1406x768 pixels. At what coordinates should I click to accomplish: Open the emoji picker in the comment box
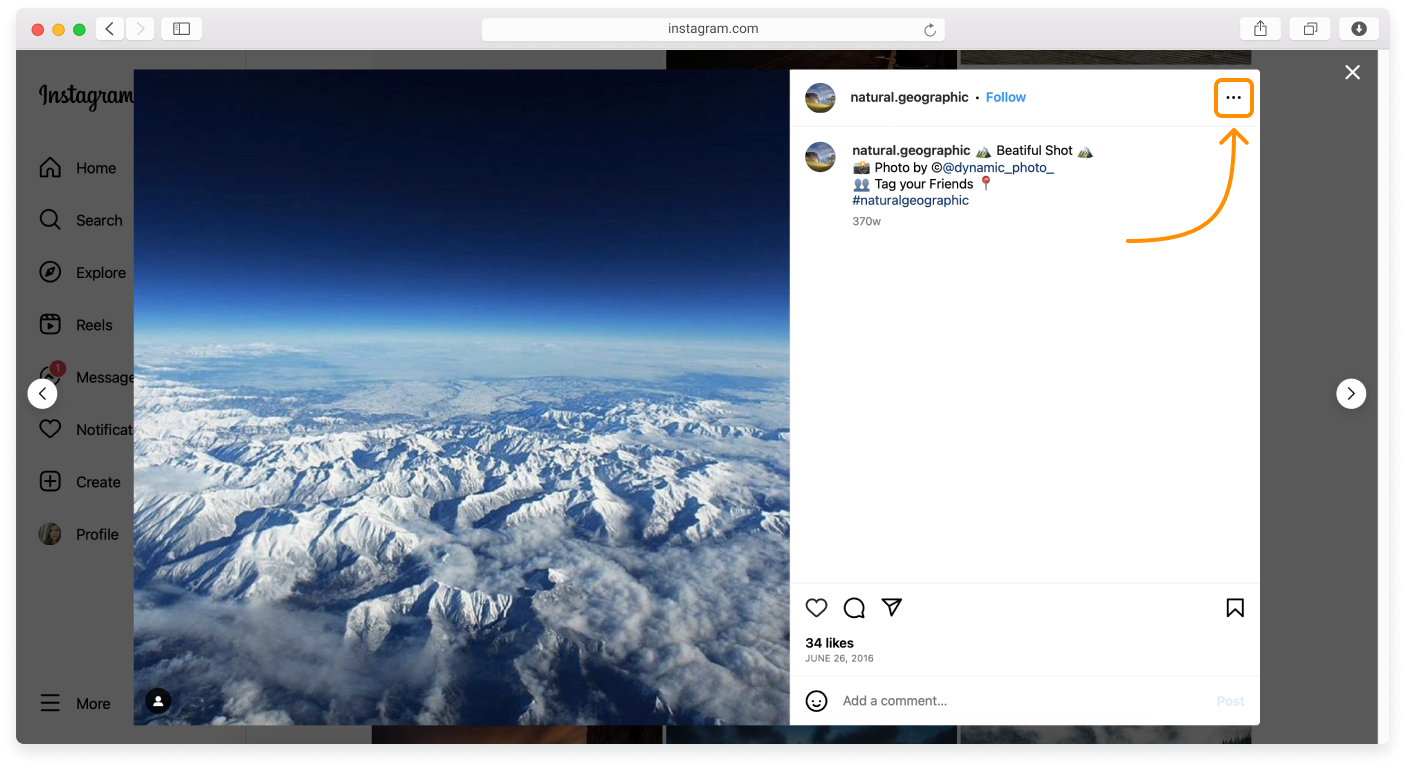point(816,700)
